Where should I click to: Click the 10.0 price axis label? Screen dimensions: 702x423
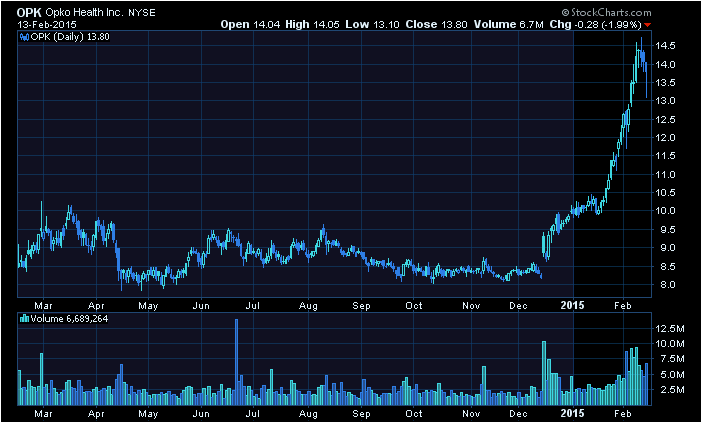[x=667, y=211]
